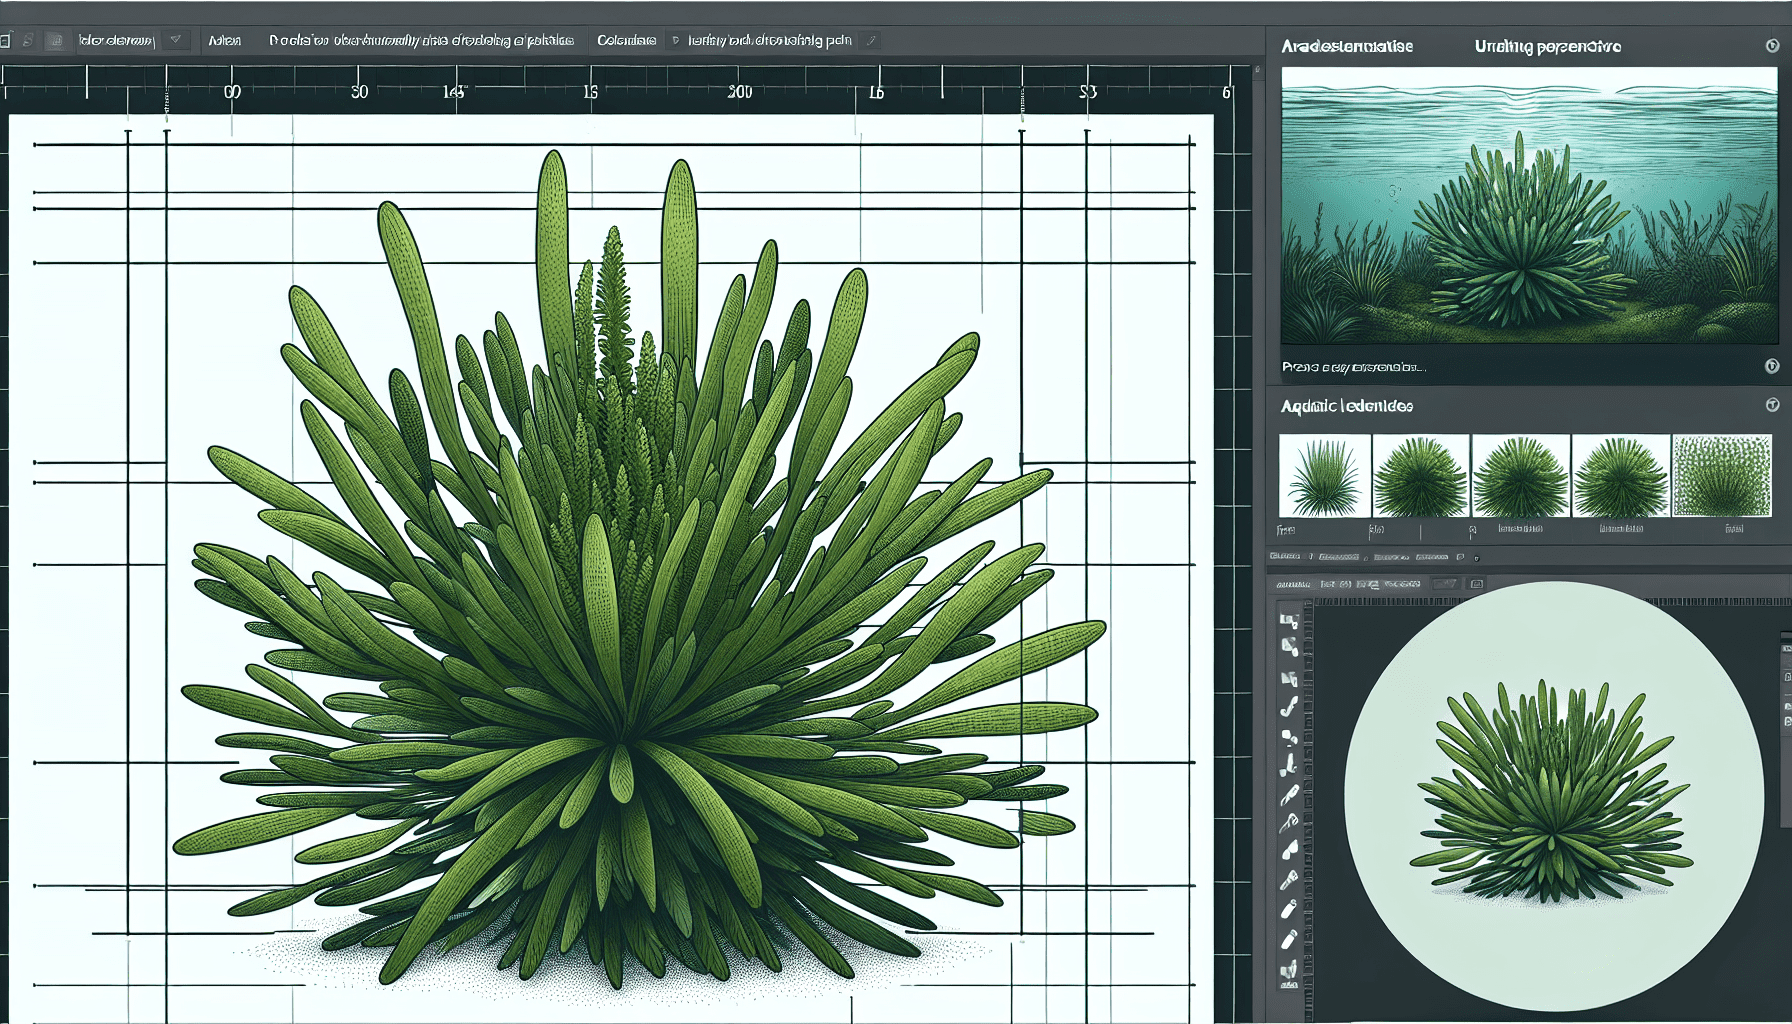The image size is (1792, 1024).
Task: Click the 'Aqdmic ledenides' panel heading
Action: (1347, 406)
